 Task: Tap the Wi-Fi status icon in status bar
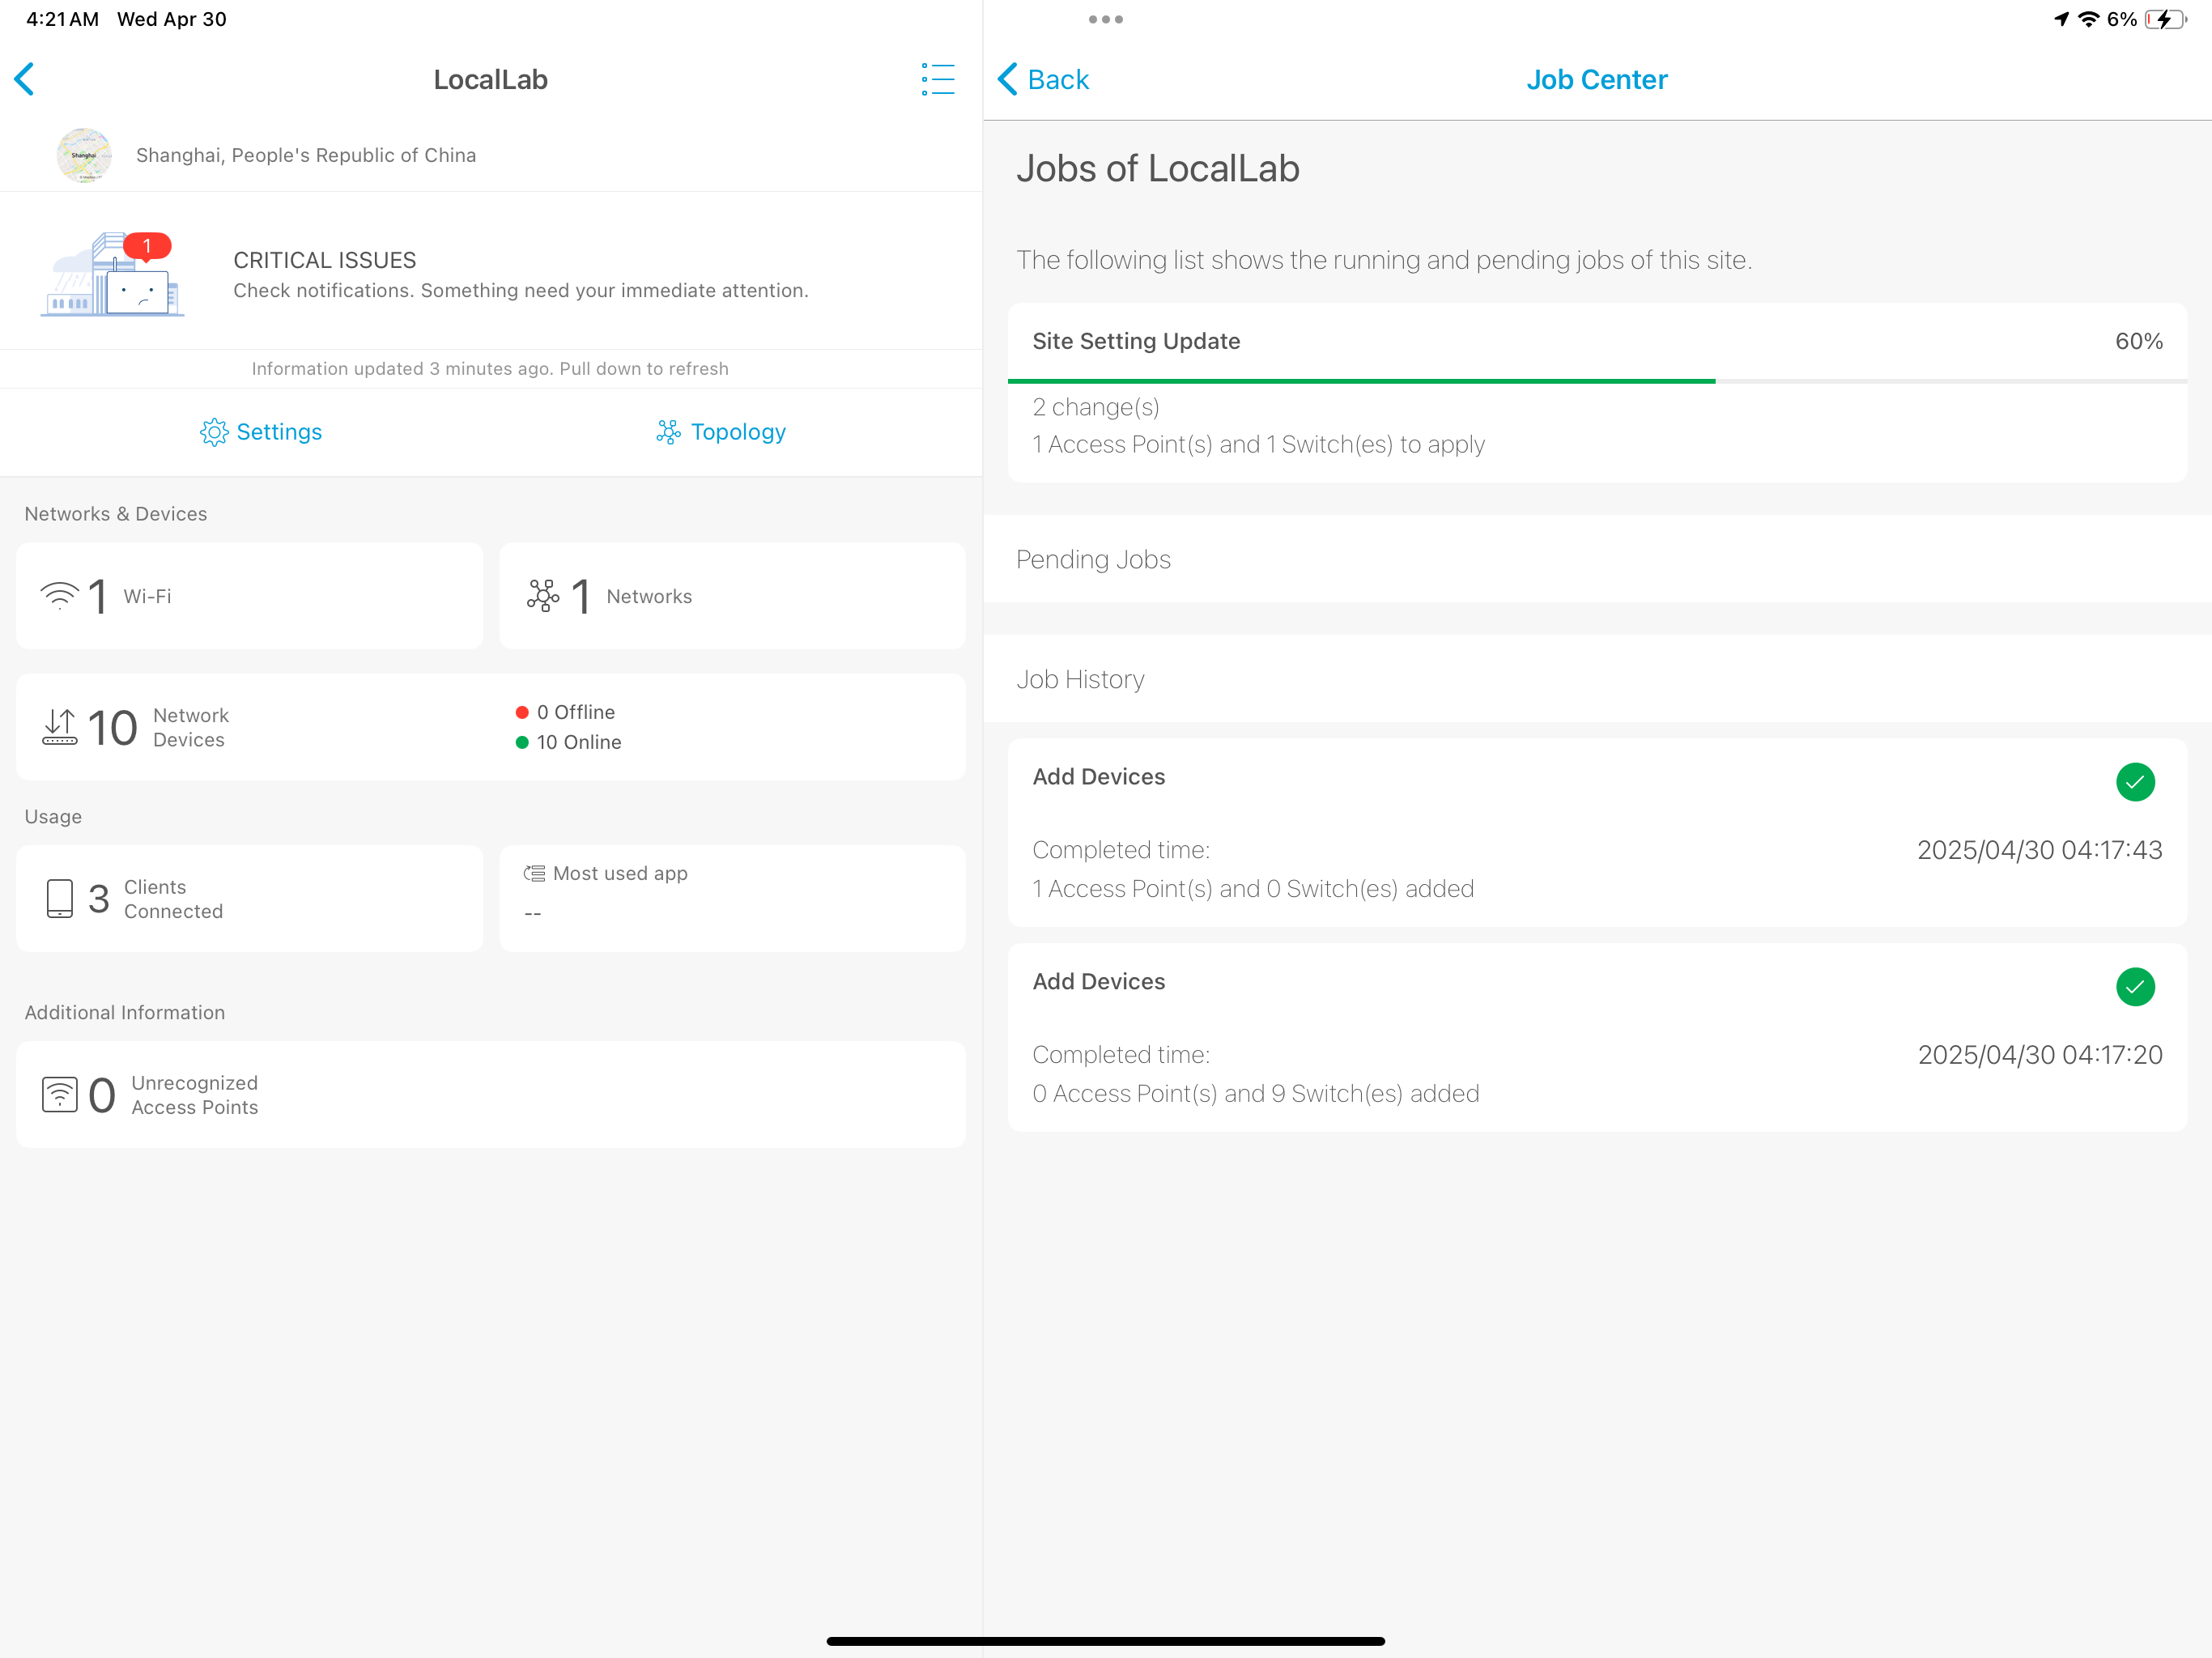pos(2089,19)
